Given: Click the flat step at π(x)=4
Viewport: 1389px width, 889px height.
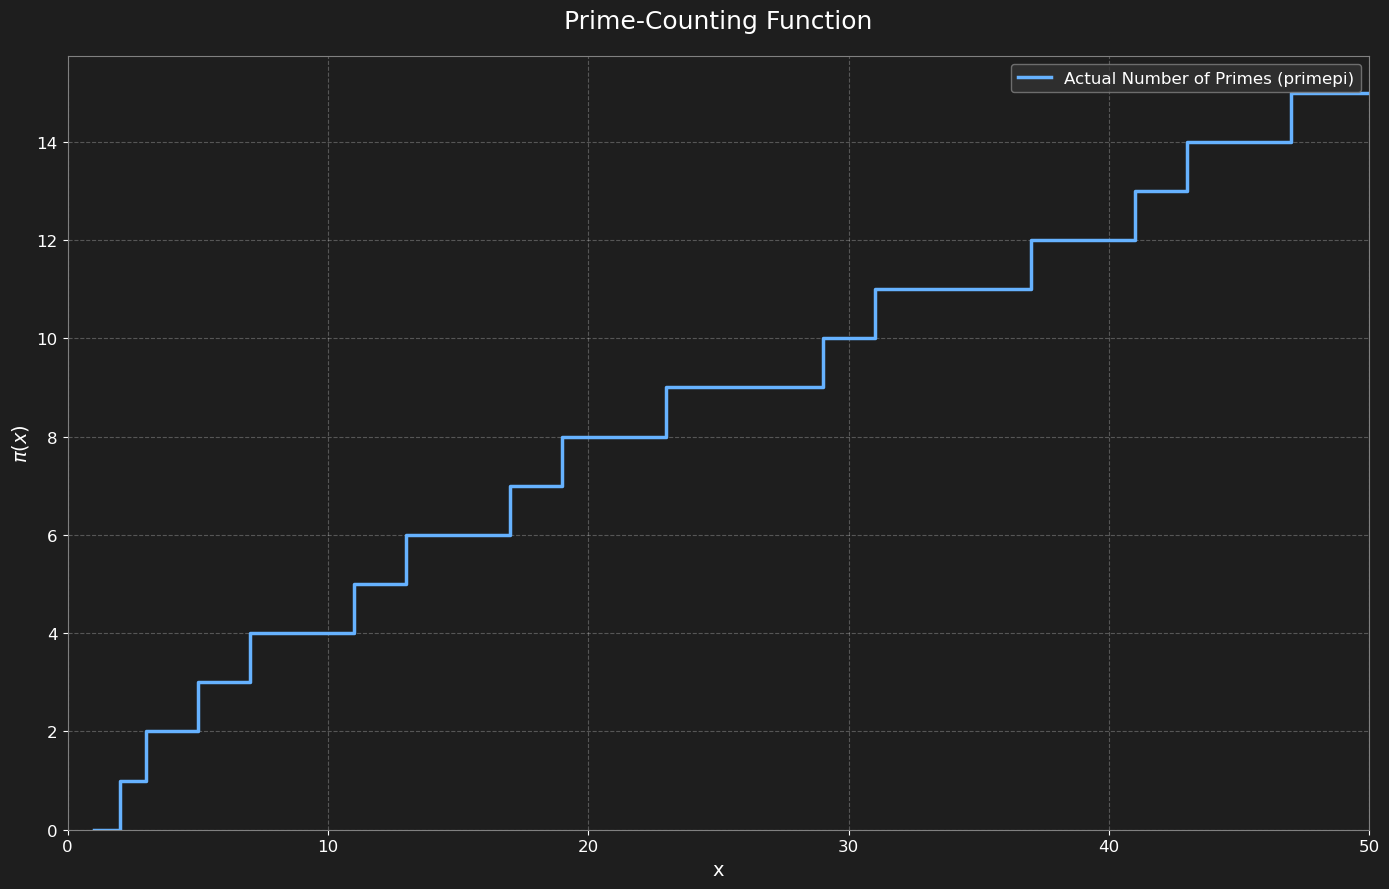Looking at the screenshot, I should tap(302, 633).
